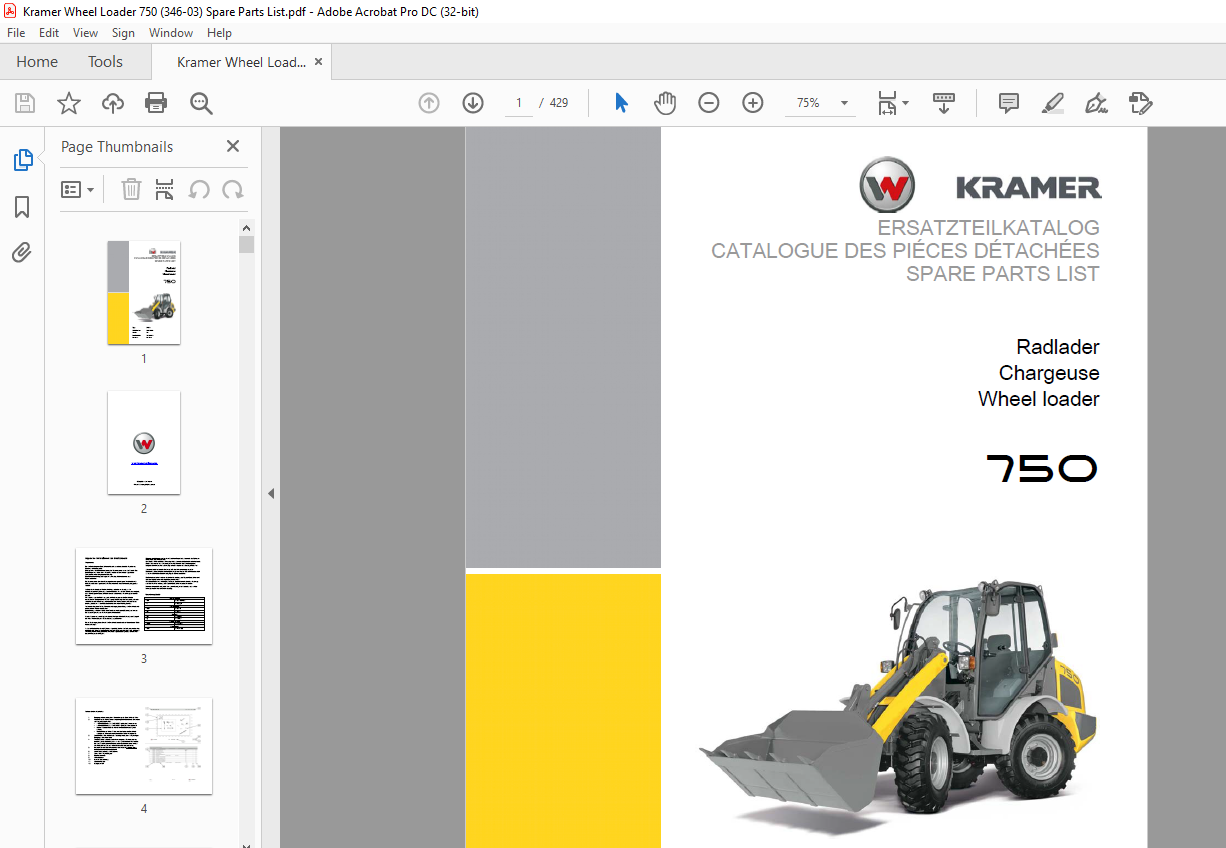Click the 'Page Thumbnails' panel title
Image resolution: width=1226 pixels, height=848 pixels.
[x=117, y=147]
